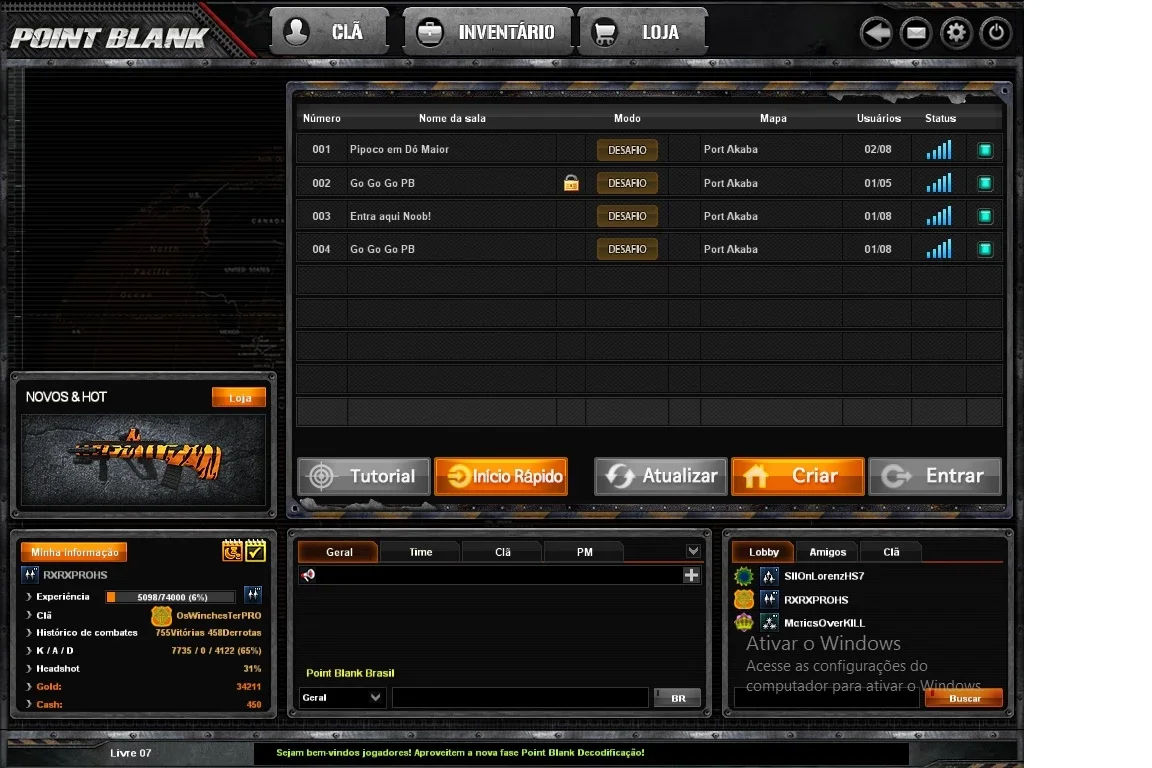Switch to the Geral chat tab

(339, 552)
